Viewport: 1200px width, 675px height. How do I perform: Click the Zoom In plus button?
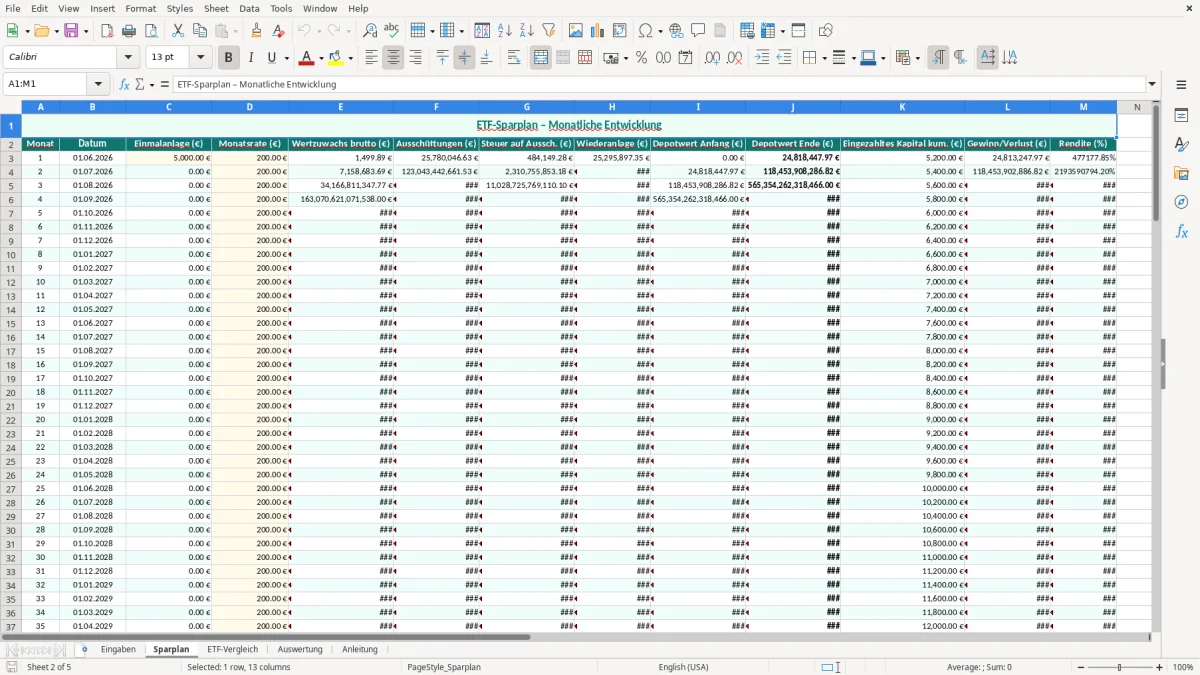pos(1159,667)
